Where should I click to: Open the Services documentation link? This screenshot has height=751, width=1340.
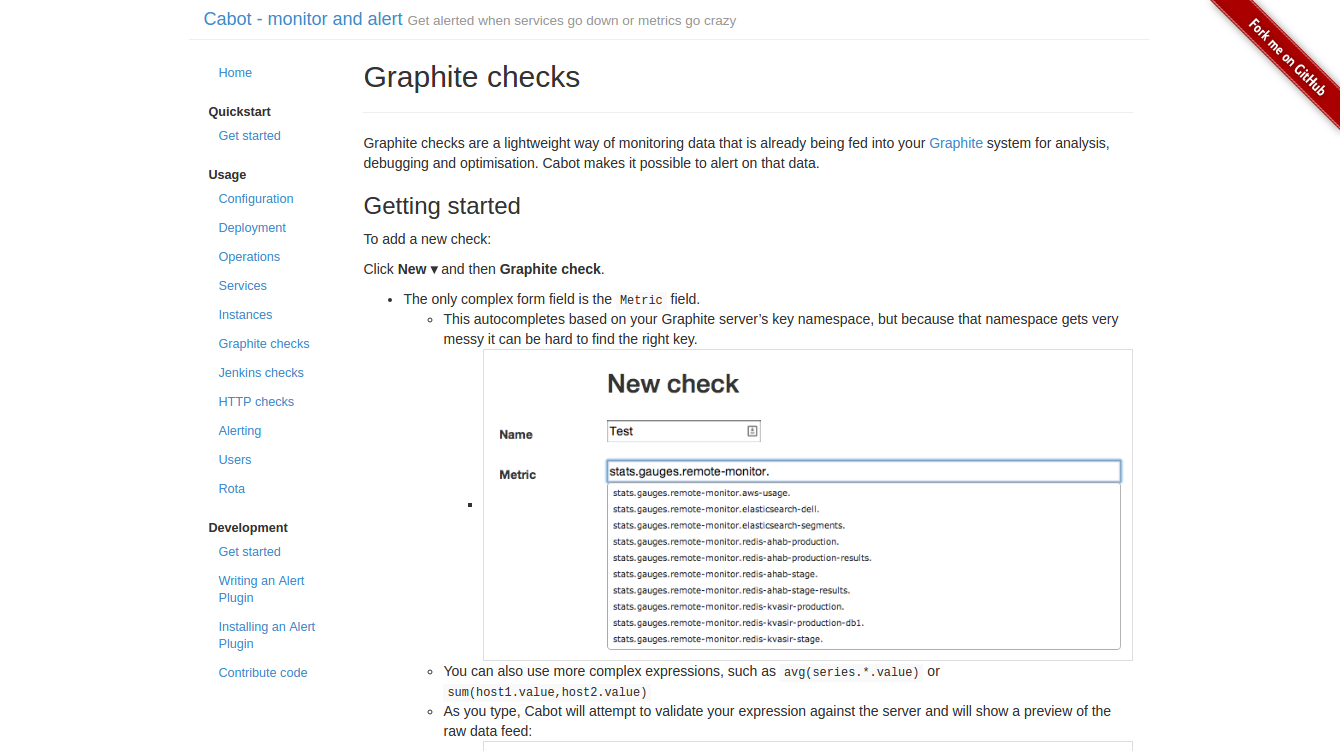[243, 286]
